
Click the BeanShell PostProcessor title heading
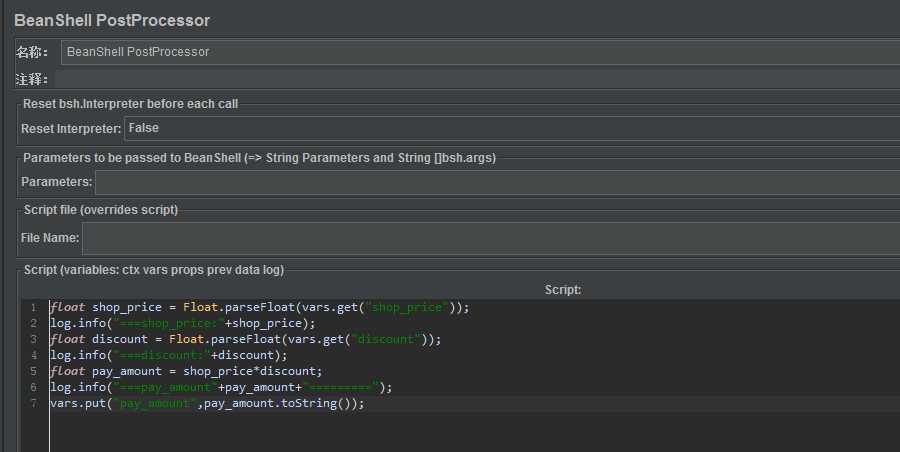[112, 21]
